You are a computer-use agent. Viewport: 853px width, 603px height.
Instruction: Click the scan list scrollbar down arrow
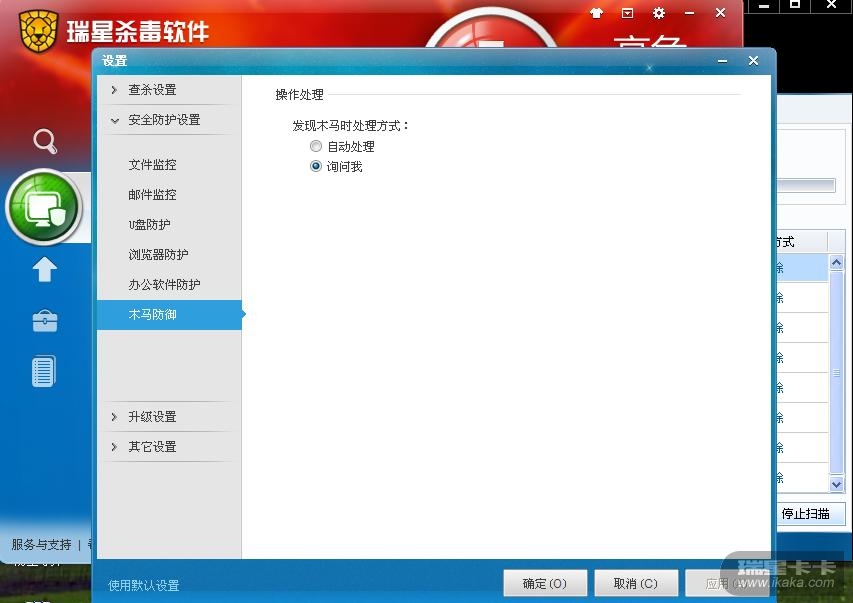click(x=837, y=484)
